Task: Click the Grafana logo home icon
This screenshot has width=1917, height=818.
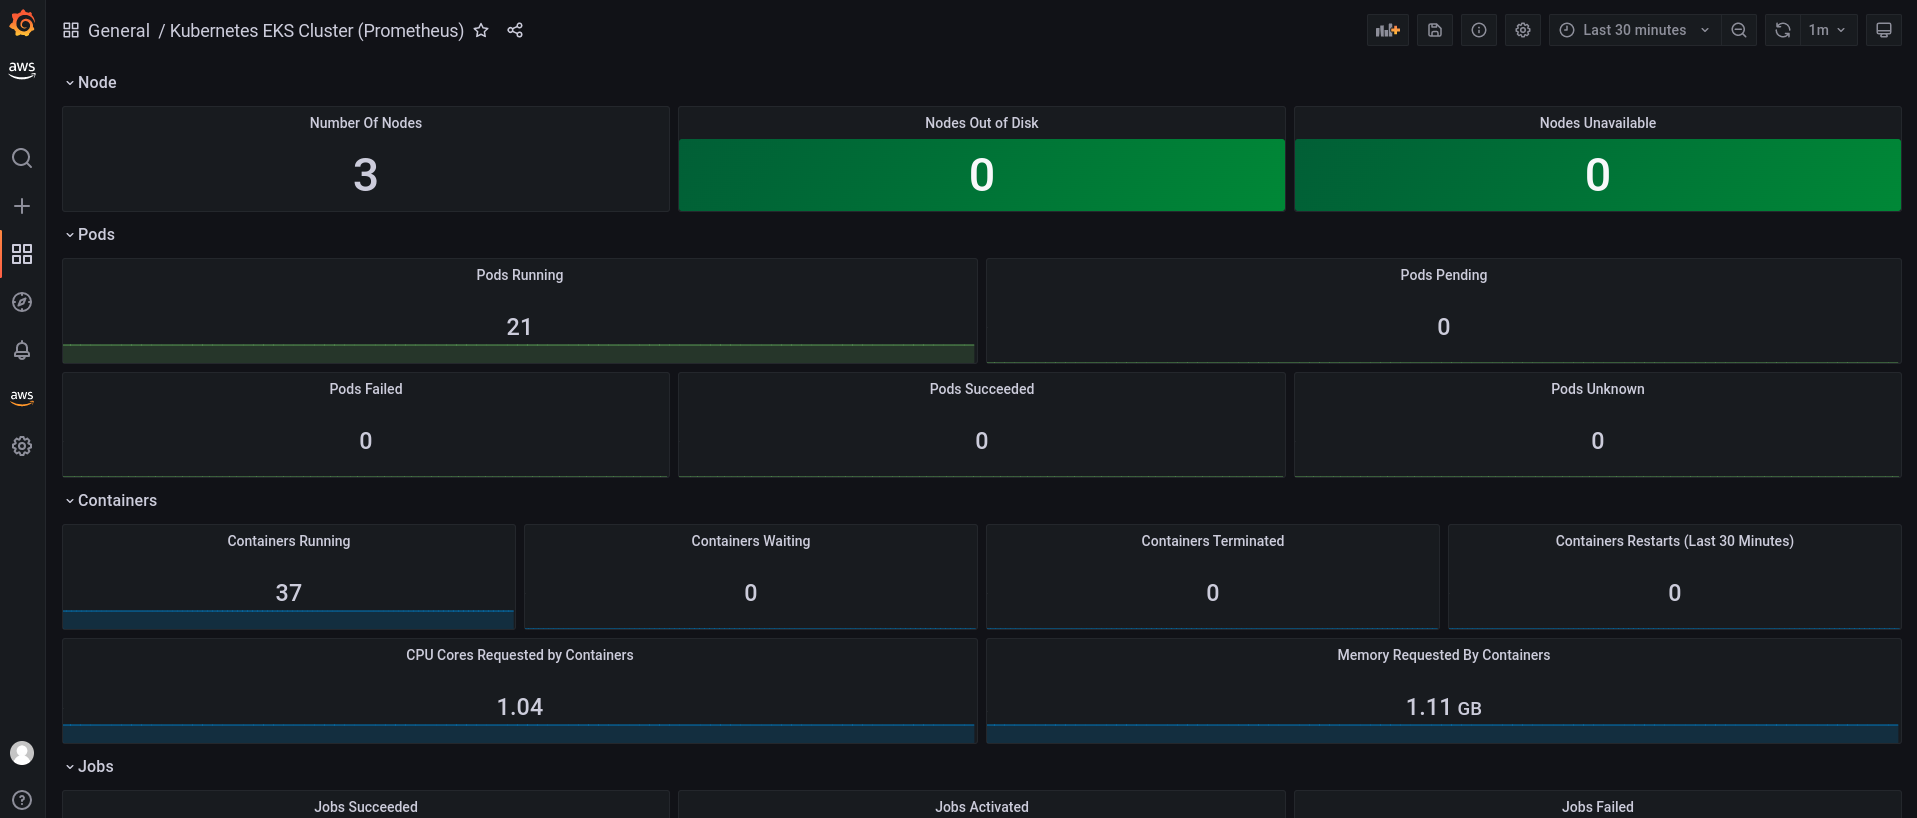Action: point(22,23)
